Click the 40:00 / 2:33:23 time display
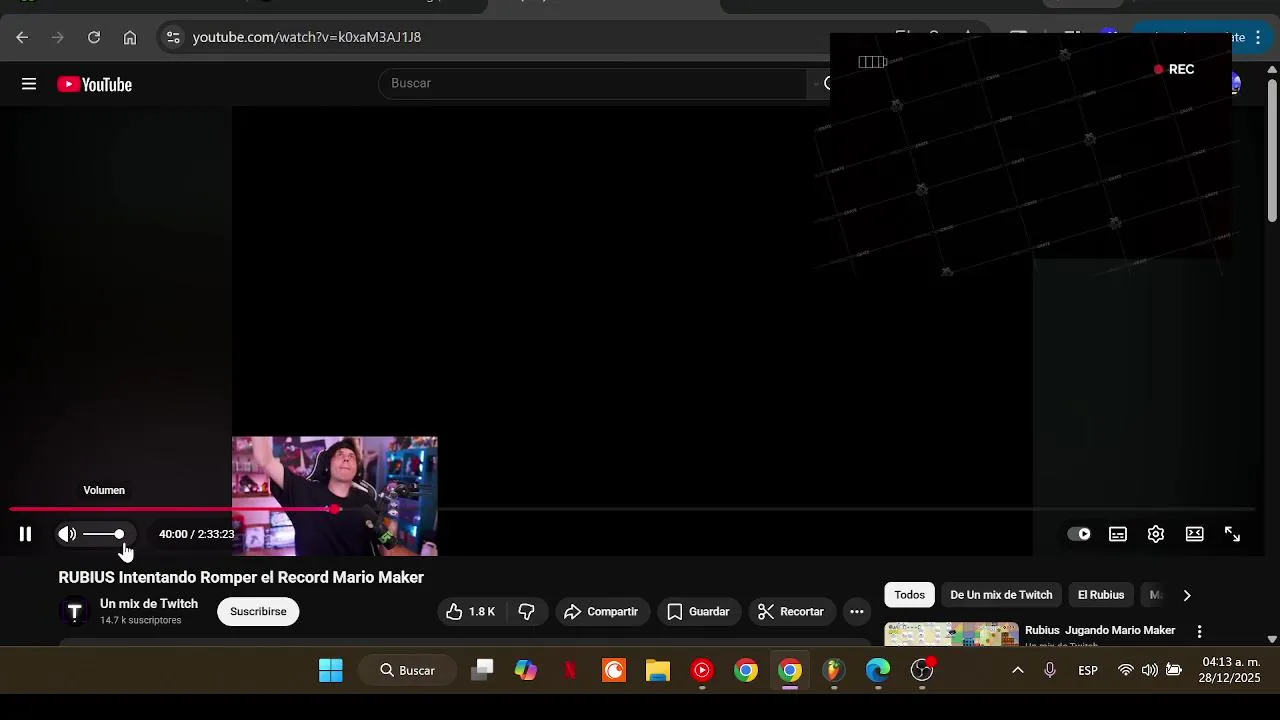The width and height of the screenshot is (1280, 720). (x=196, y=534)
